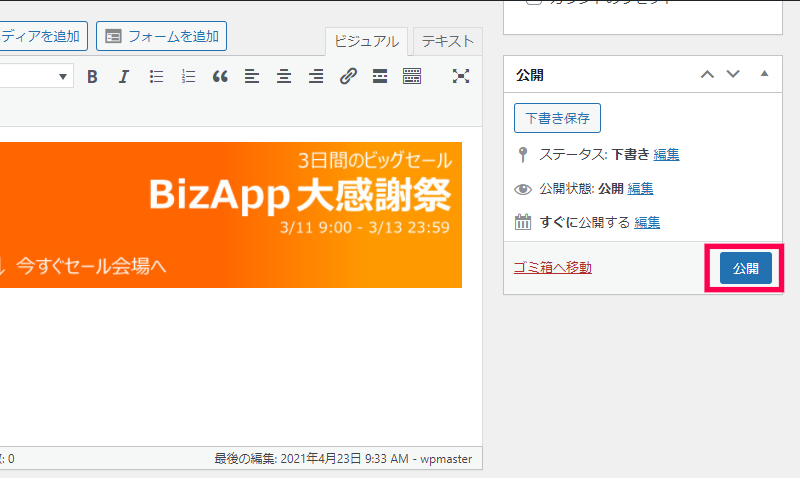Align text center
The image size is (800, 478).
284,77
